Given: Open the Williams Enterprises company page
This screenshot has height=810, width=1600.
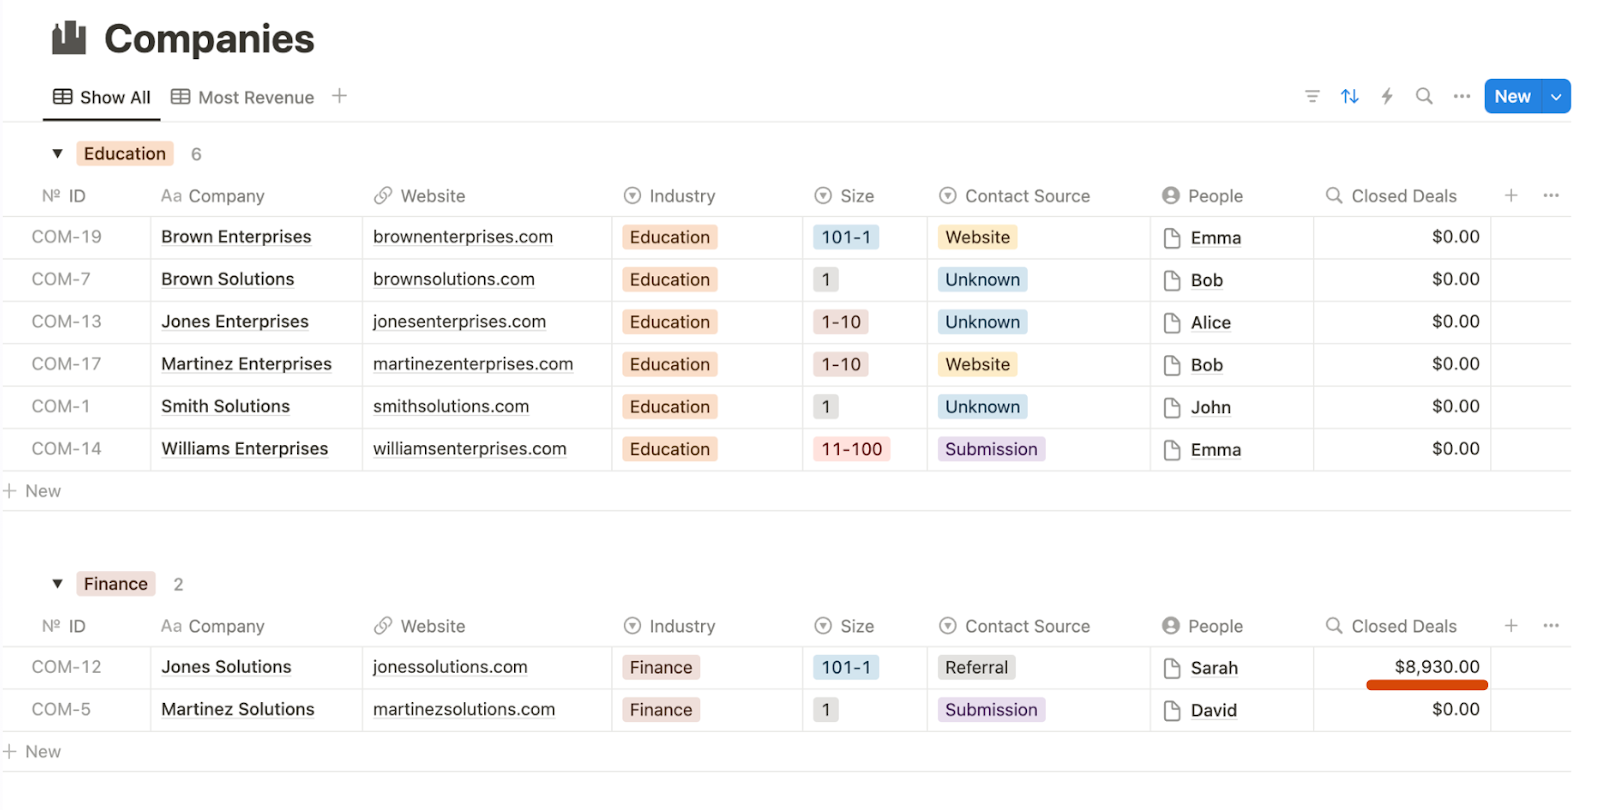Looking at the screenshot, I should pyautogui.click(x=244, y=449).
